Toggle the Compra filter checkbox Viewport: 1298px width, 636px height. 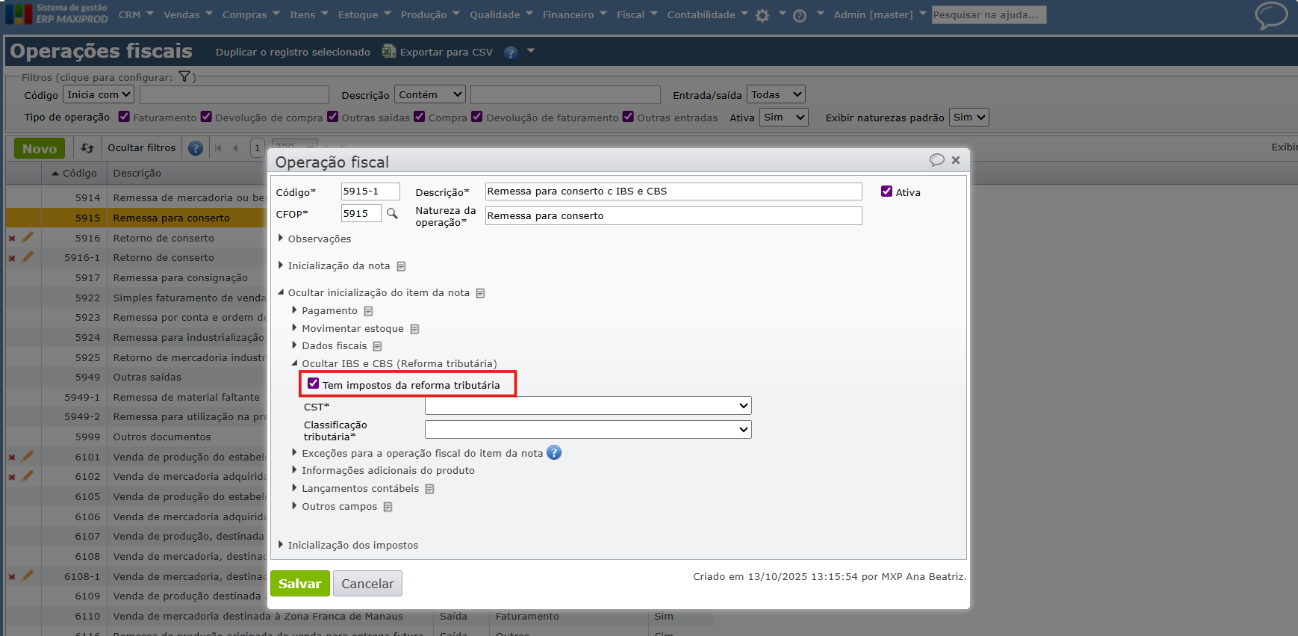419,117
